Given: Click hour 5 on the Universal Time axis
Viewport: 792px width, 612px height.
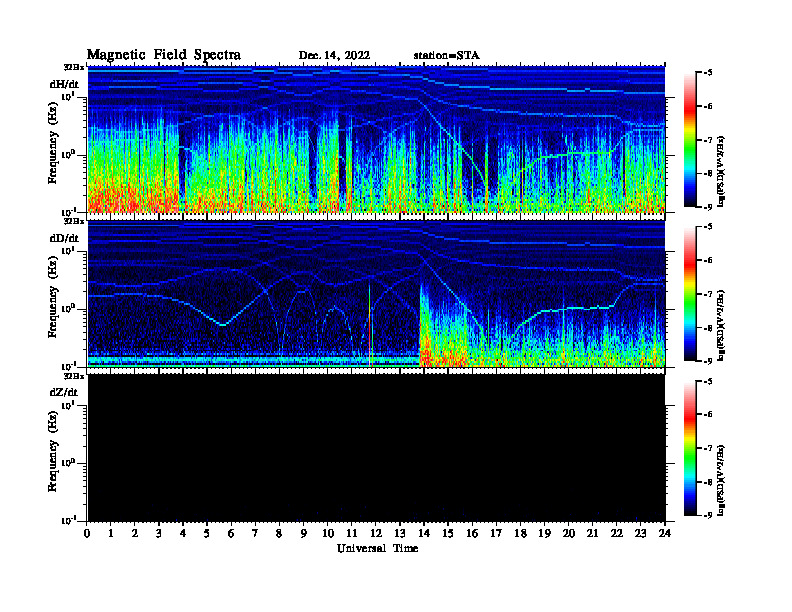Looking at the screenshot, I should pos(207,533).
